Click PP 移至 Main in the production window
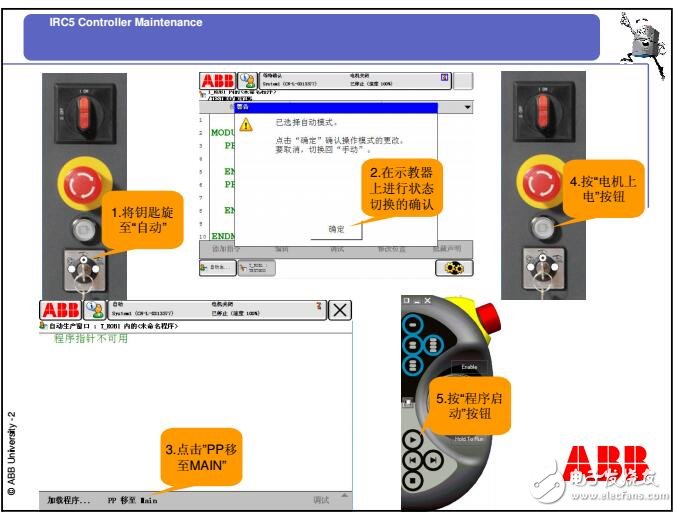 [x=133, y=500]
